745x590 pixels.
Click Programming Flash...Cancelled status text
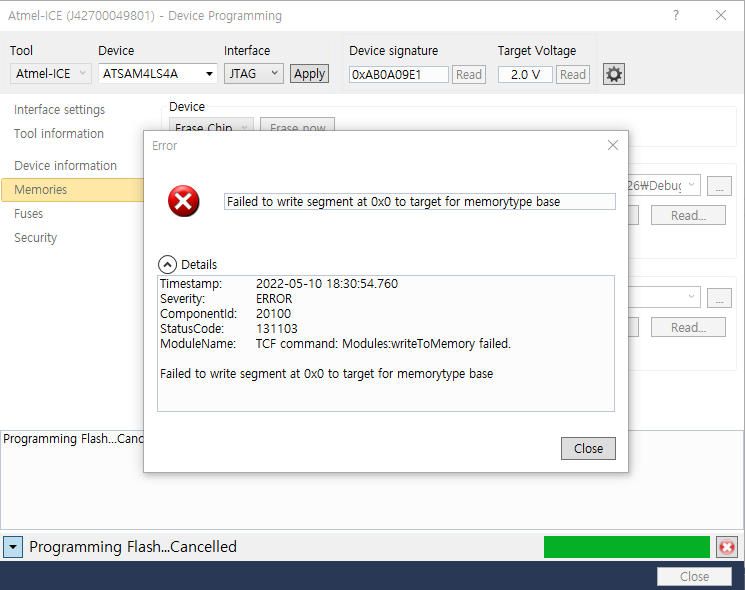(x=133, y=547)
